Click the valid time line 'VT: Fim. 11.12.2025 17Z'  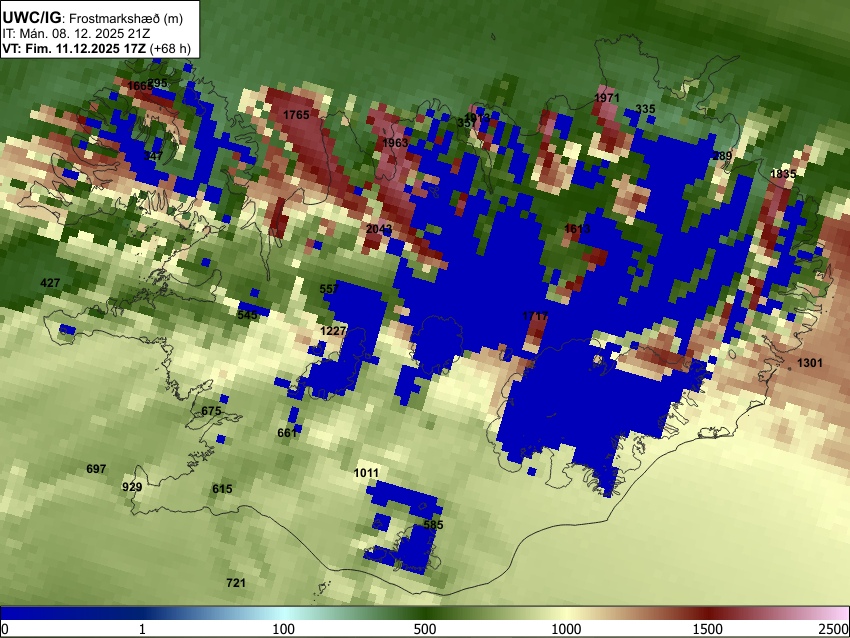[x=74, y=48]
